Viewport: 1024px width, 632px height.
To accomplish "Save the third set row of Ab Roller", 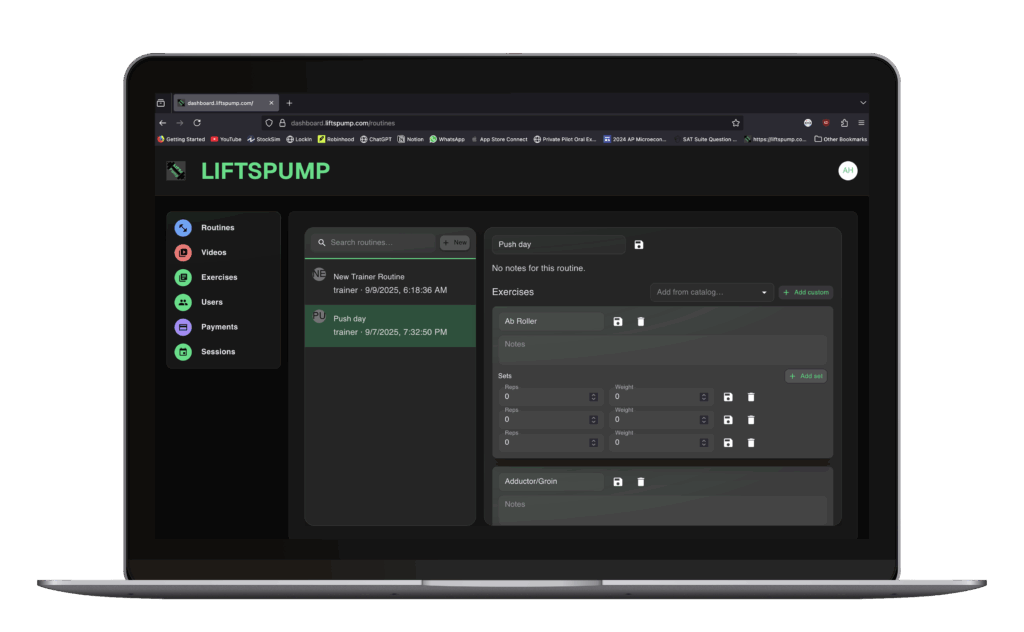I will coord(728,443).
